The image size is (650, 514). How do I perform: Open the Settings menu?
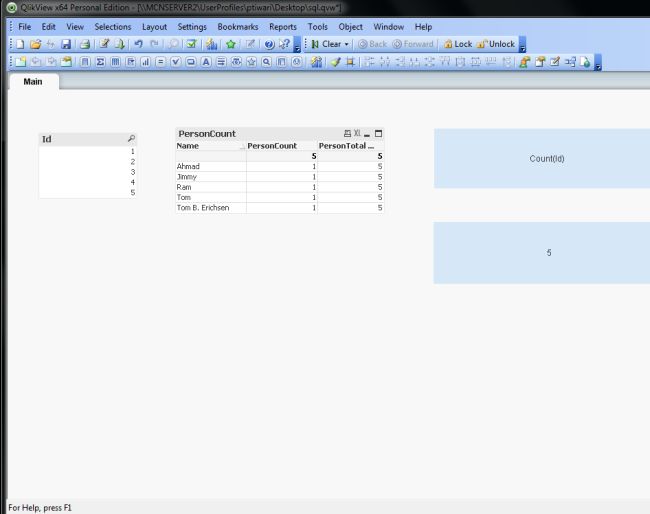[x=192, y=27]
